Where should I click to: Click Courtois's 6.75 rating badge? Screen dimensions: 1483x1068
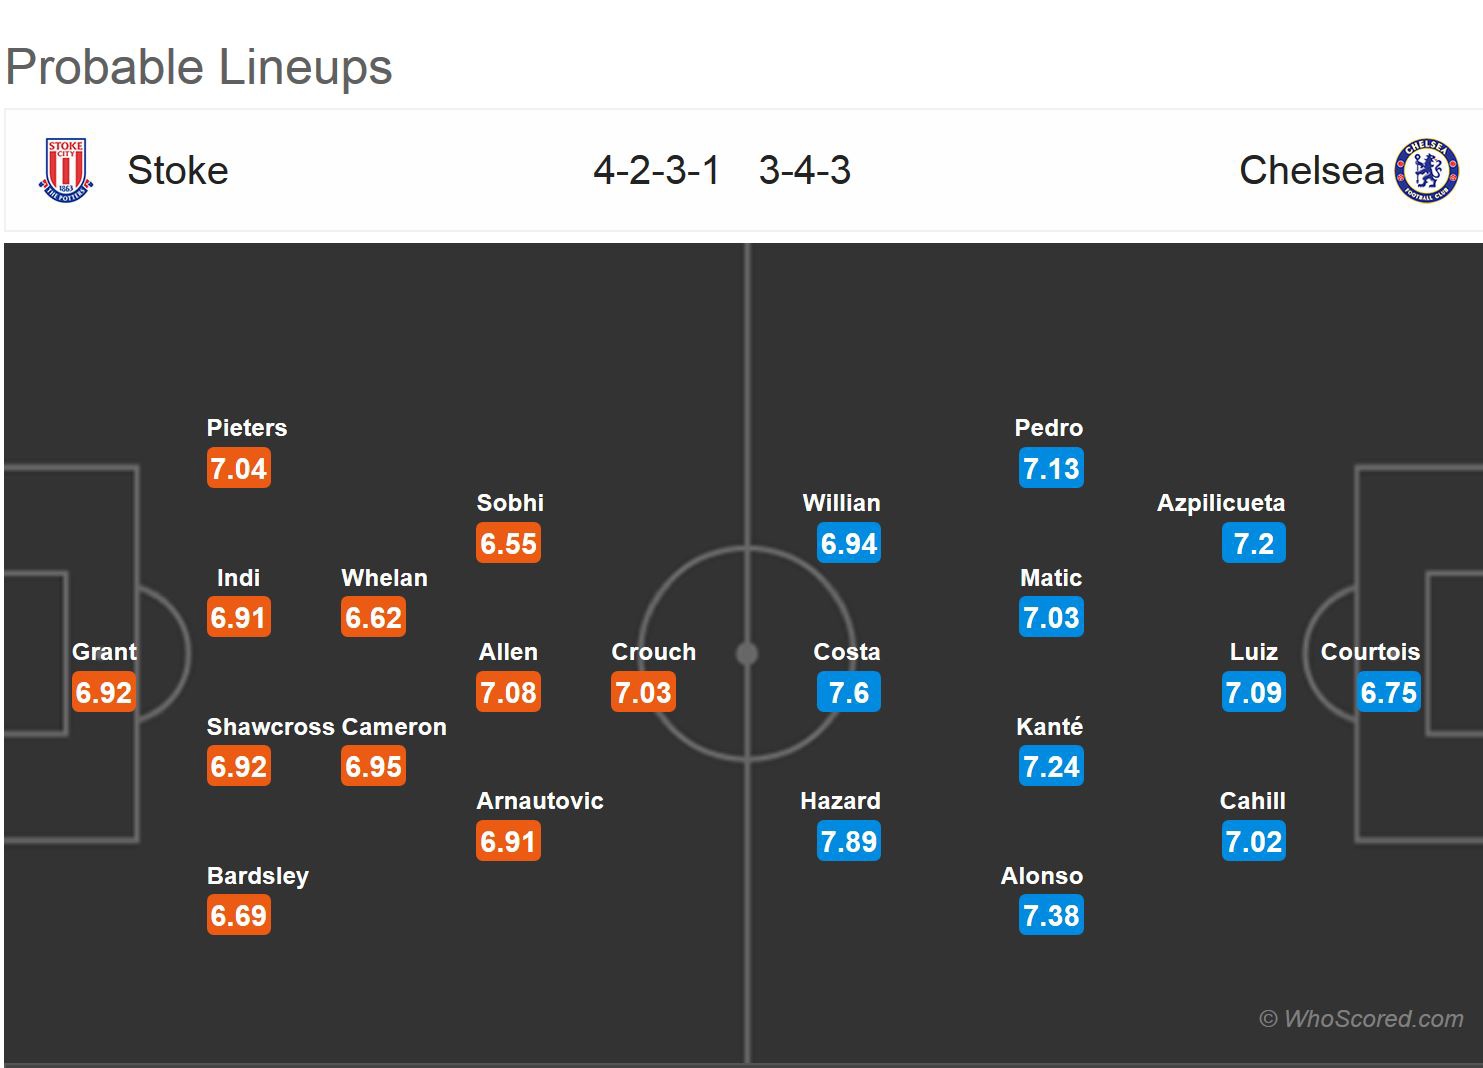pos(1388,693)
